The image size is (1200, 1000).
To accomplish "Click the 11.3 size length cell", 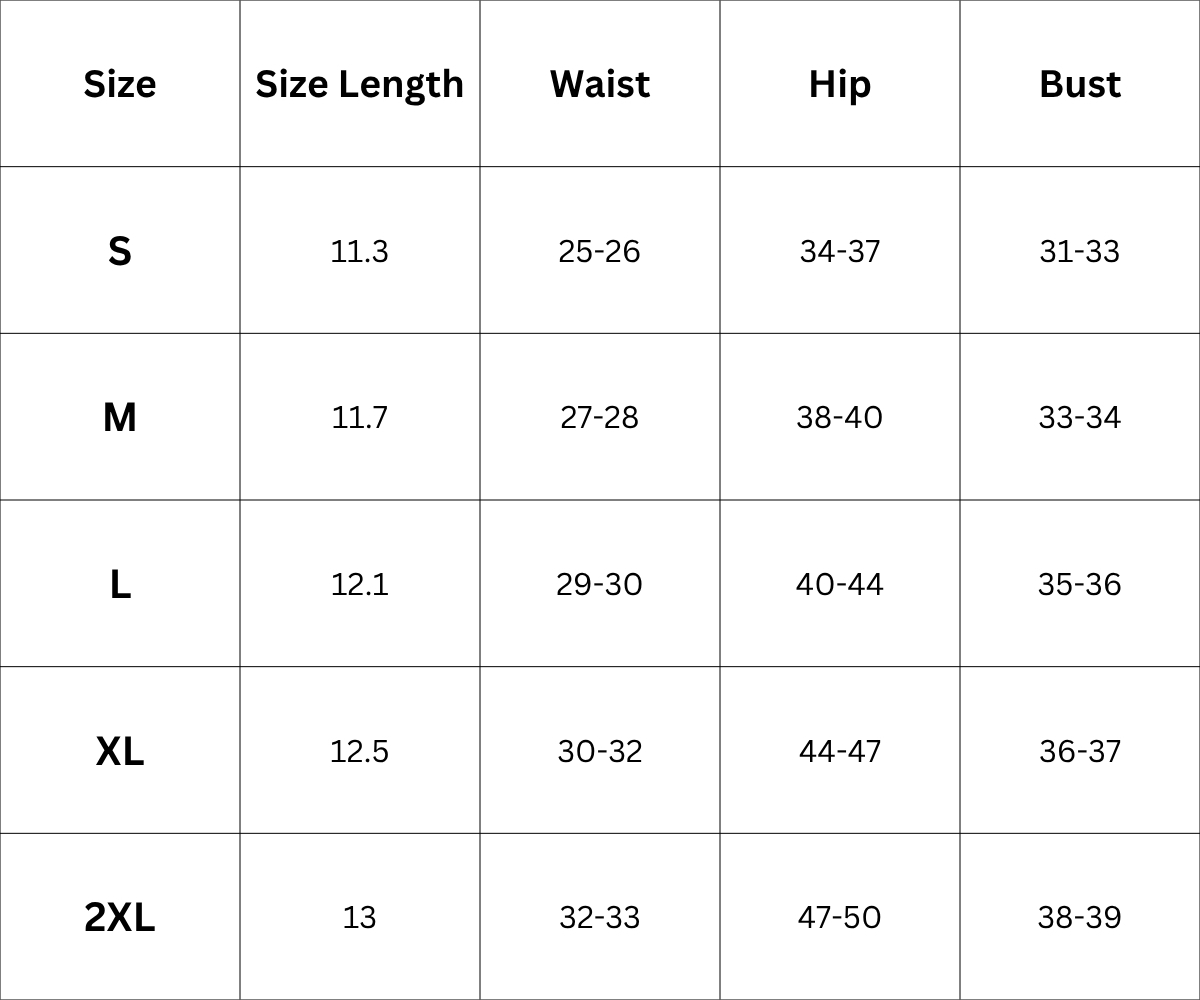I will (x=359, y=251).
